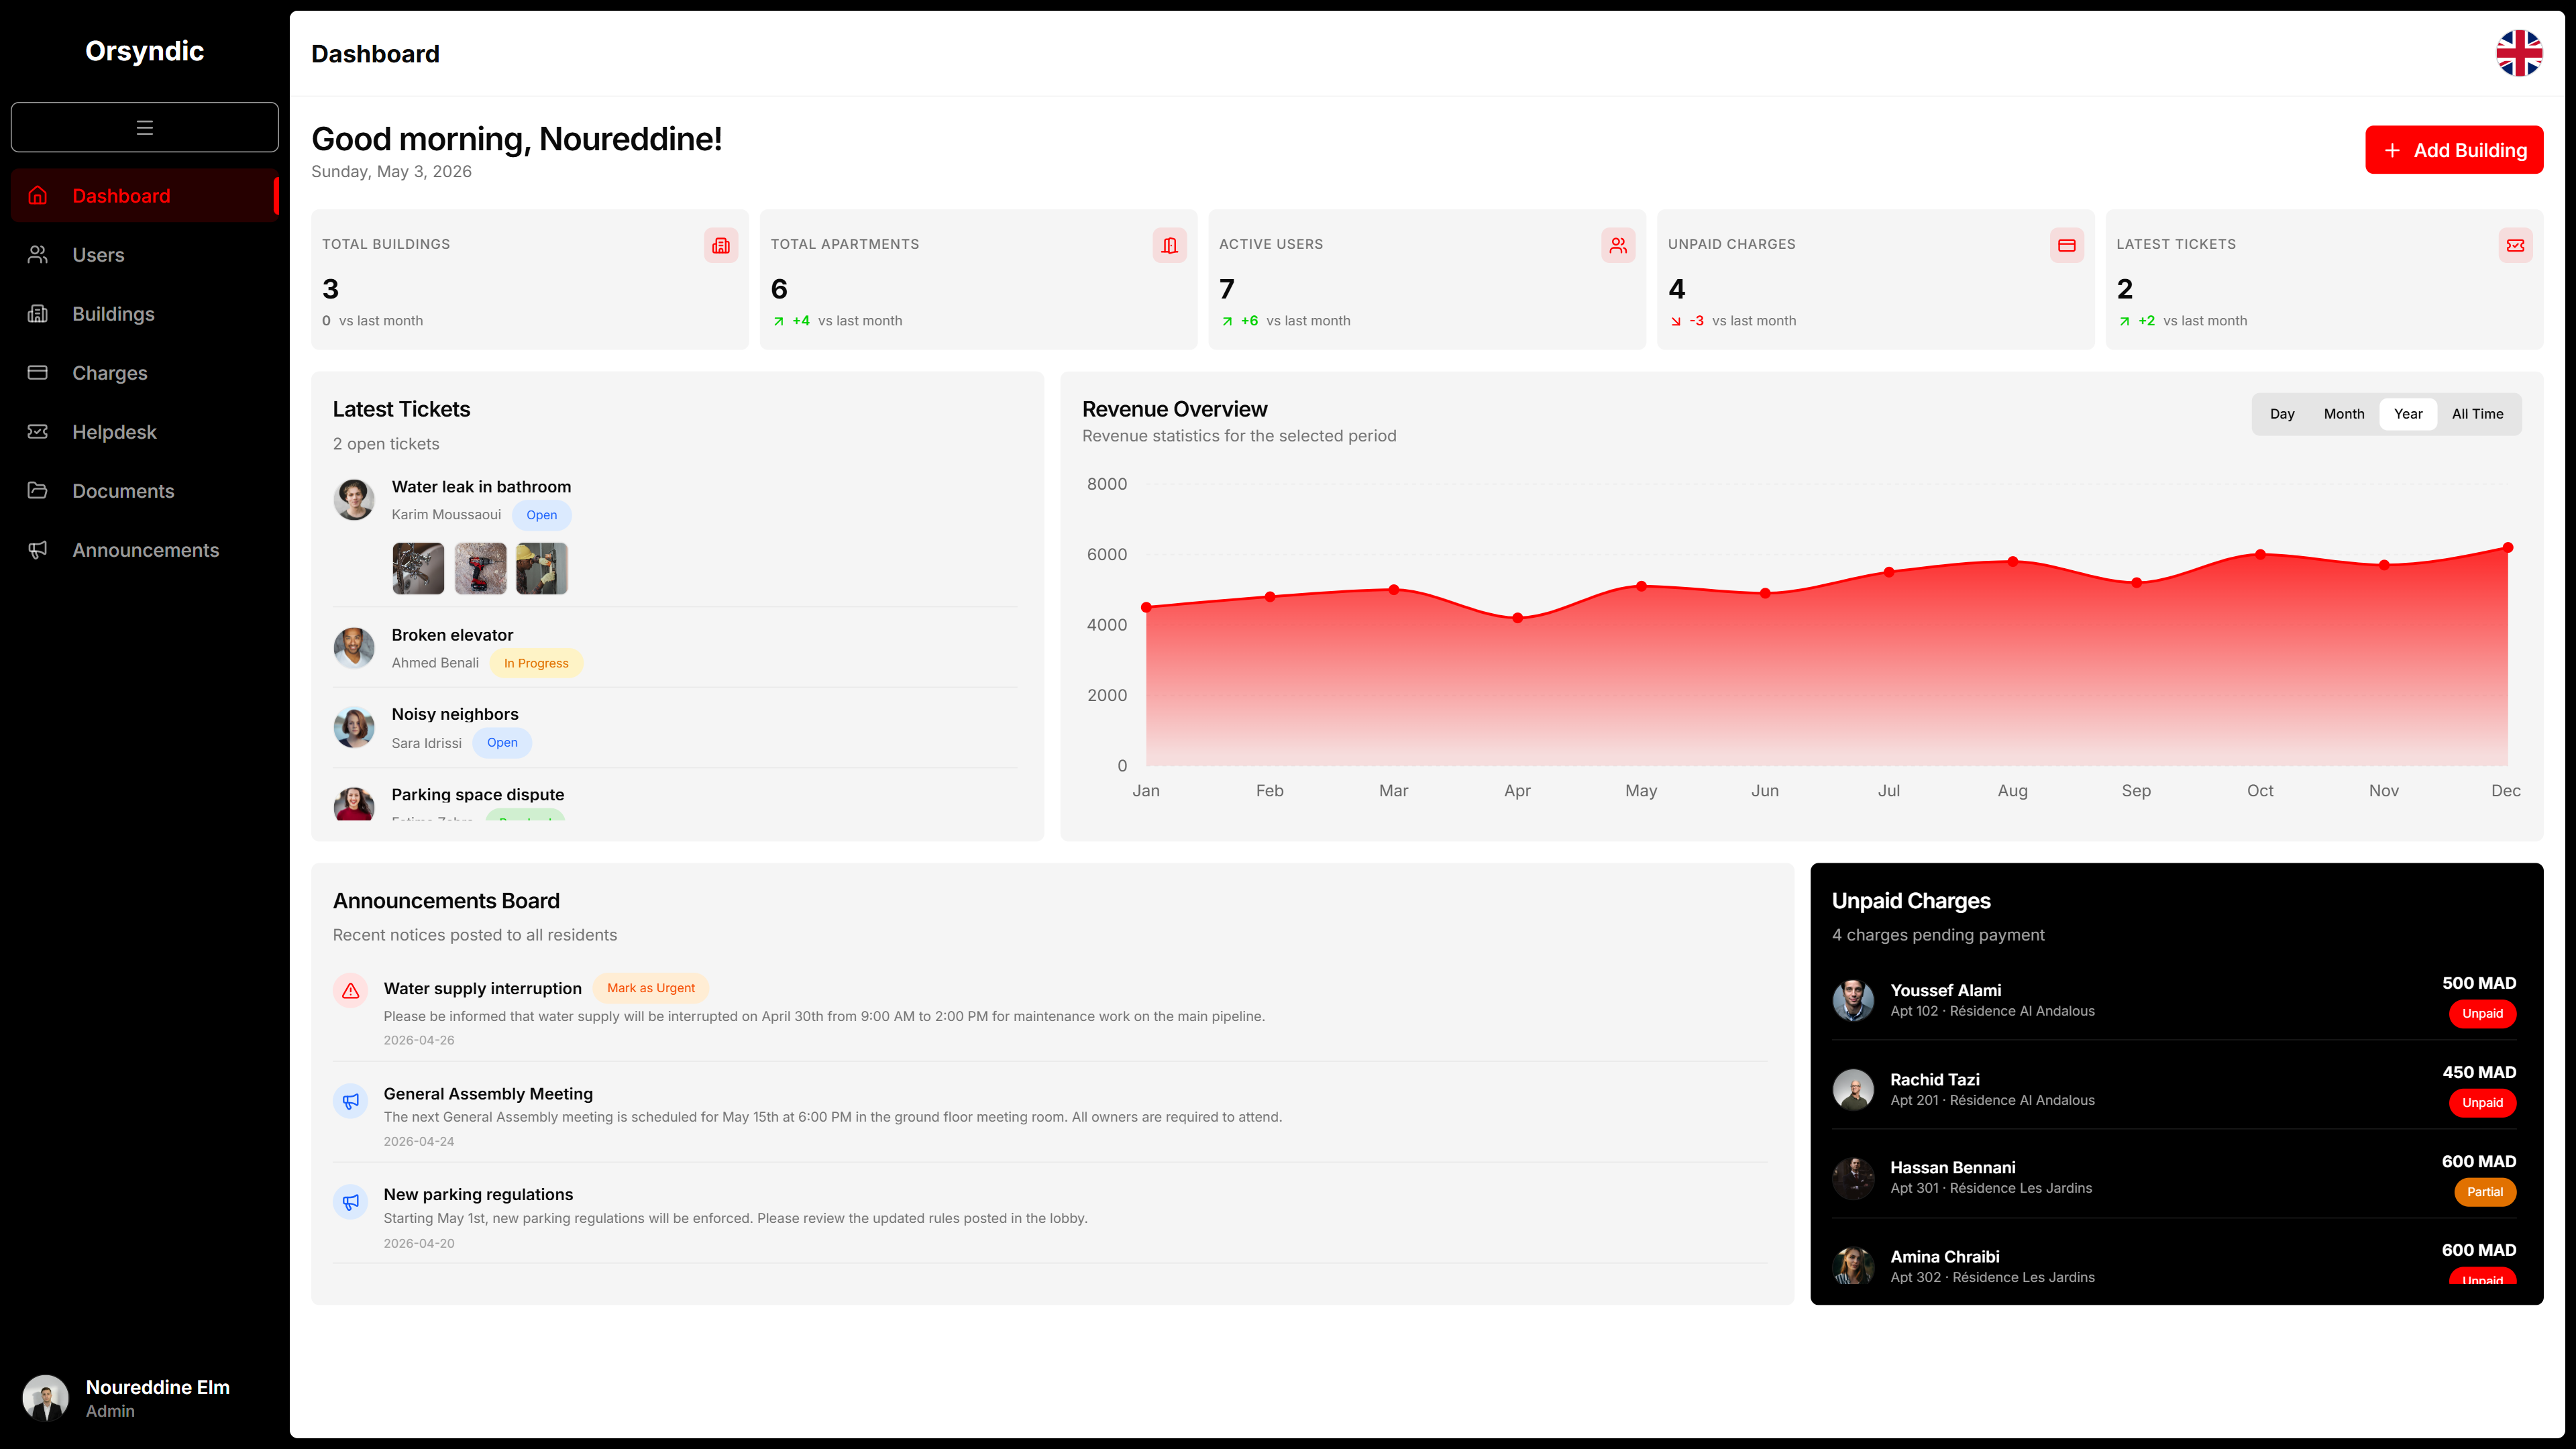Screen dimensions: 2576x1449
Task: Open the Users page from sidebar
Action: pos(145,255)
